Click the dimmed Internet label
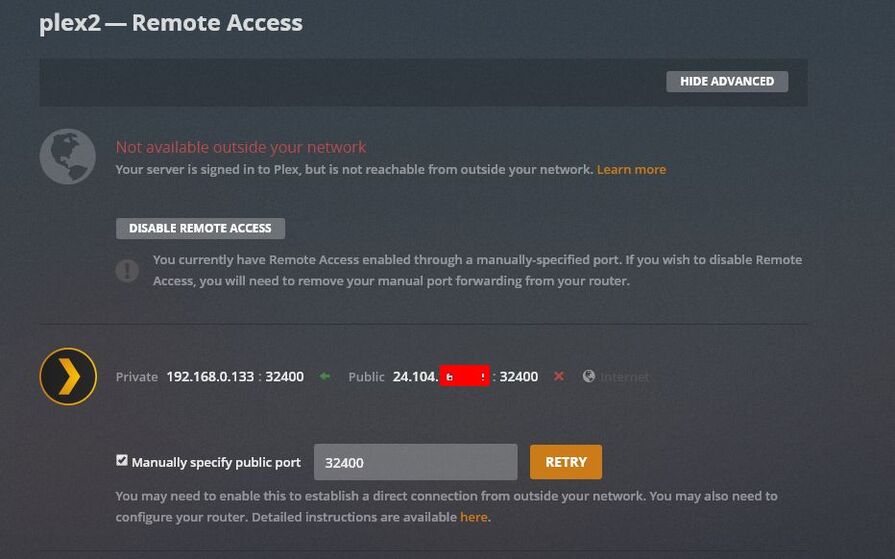Image resolution: width=895 pixels, height=559 pixels. [625, 377]
